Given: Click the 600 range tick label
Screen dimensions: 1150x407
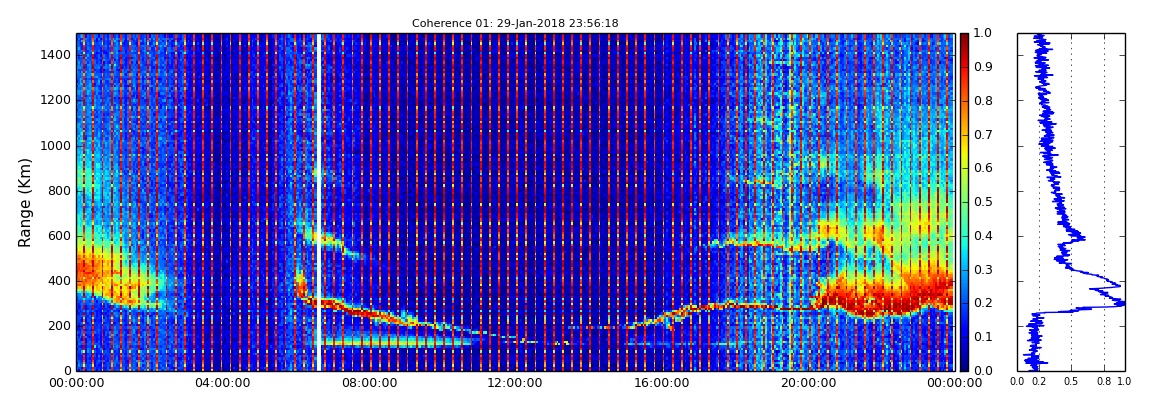Looking at the screenshot, I should point(59,235).
